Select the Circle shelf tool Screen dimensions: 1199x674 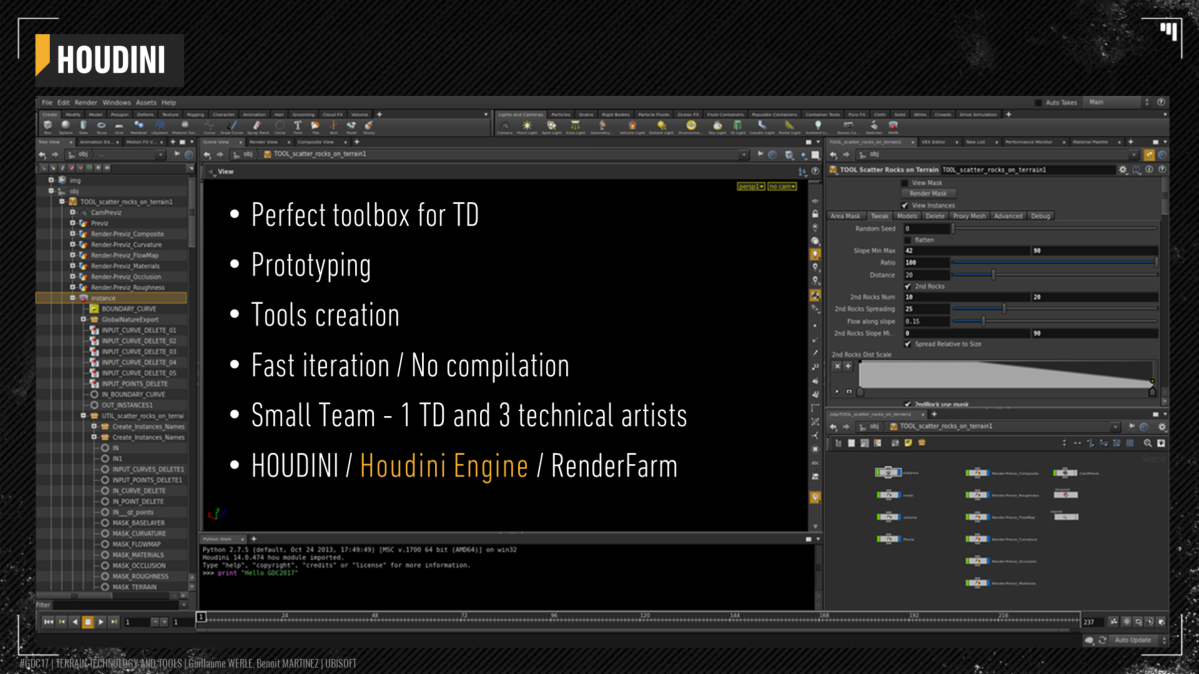[280, 127]
